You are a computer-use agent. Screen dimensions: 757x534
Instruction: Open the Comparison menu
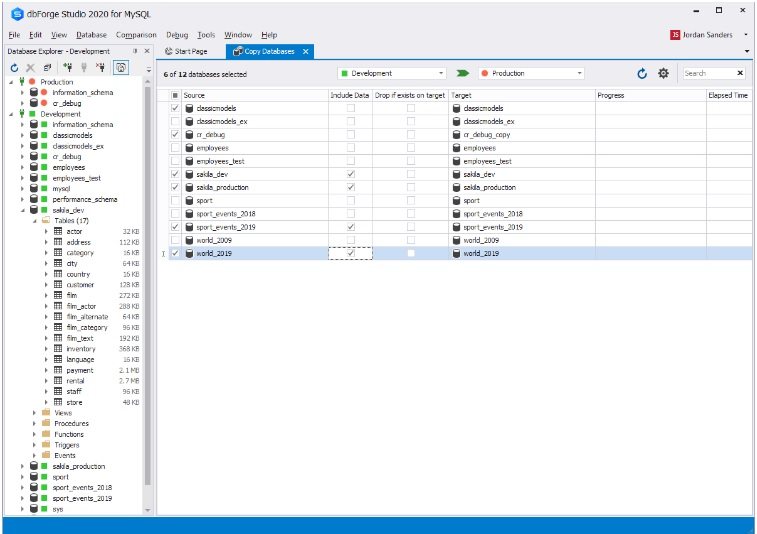[x=136, y=35]
